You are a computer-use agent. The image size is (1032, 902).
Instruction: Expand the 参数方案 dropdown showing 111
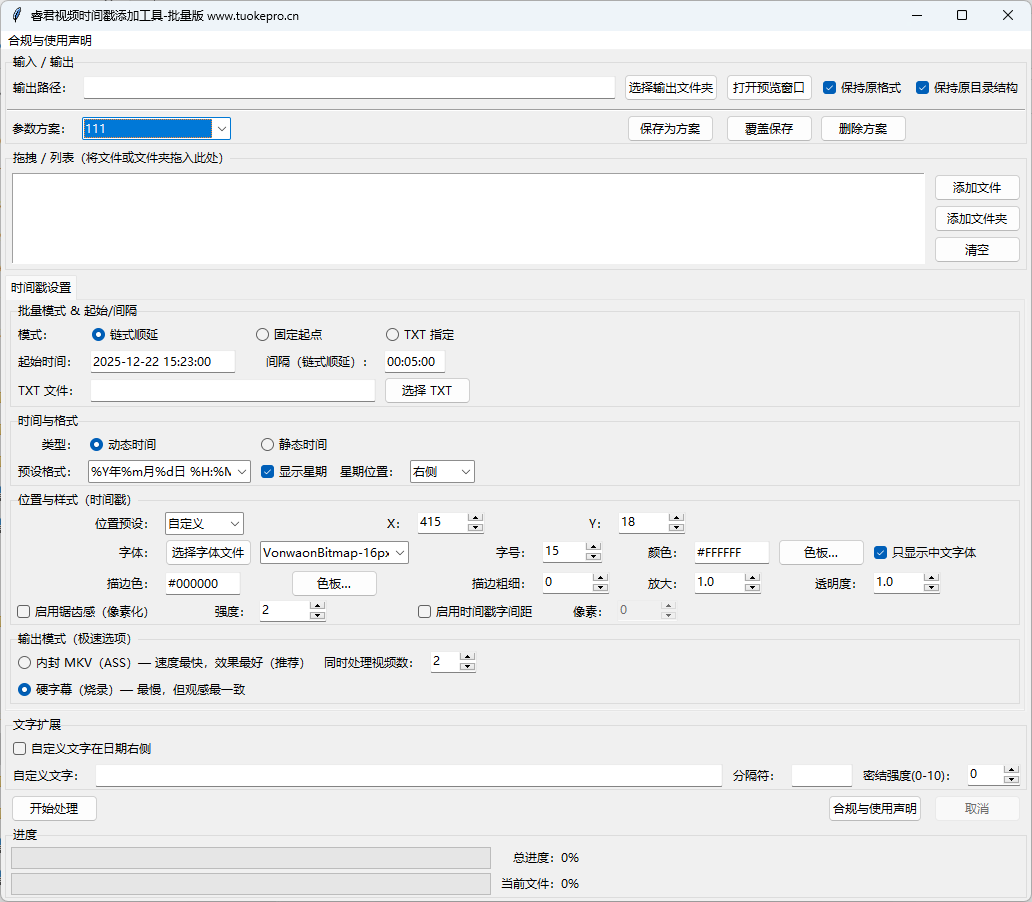coord(221,128)
